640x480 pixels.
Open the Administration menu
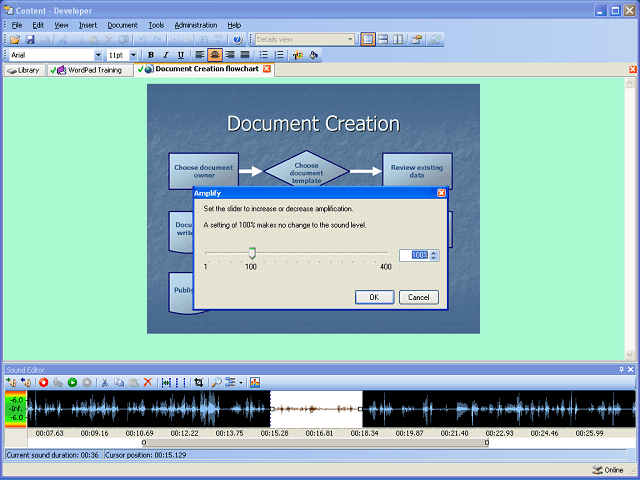(195, 24)
